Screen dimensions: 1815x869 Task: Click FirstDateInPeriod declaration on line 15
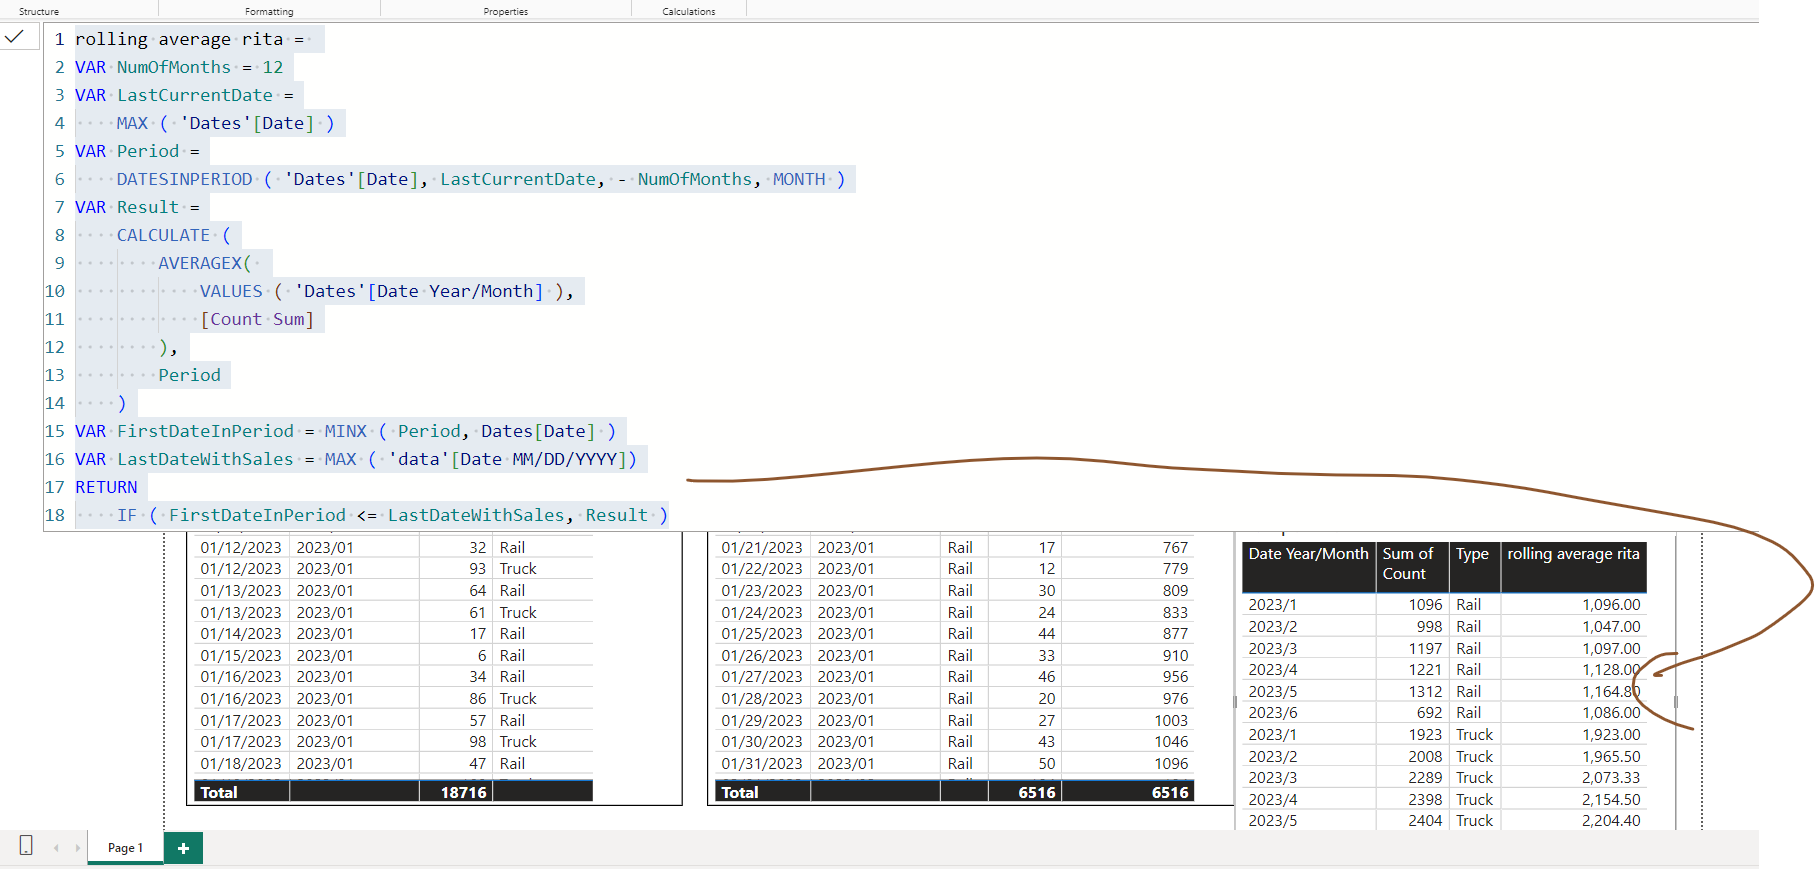tap(205, 431)
